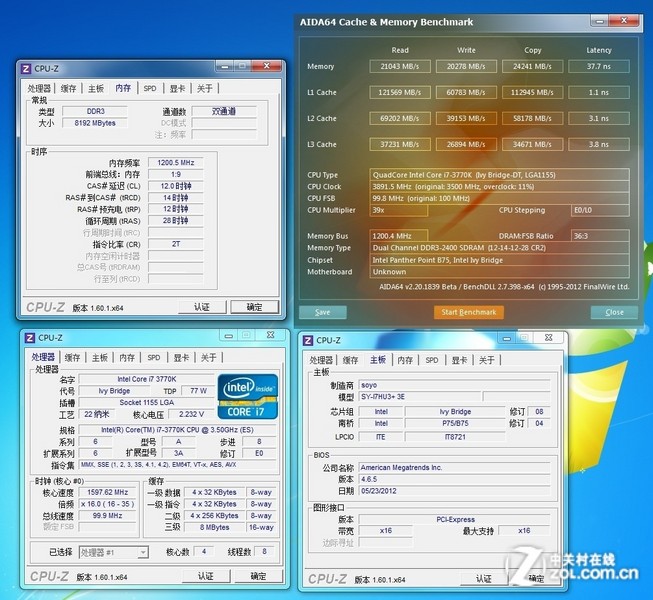Close the AIDA64 benchmark window
The image size is (653, 600).
[623, 20]
